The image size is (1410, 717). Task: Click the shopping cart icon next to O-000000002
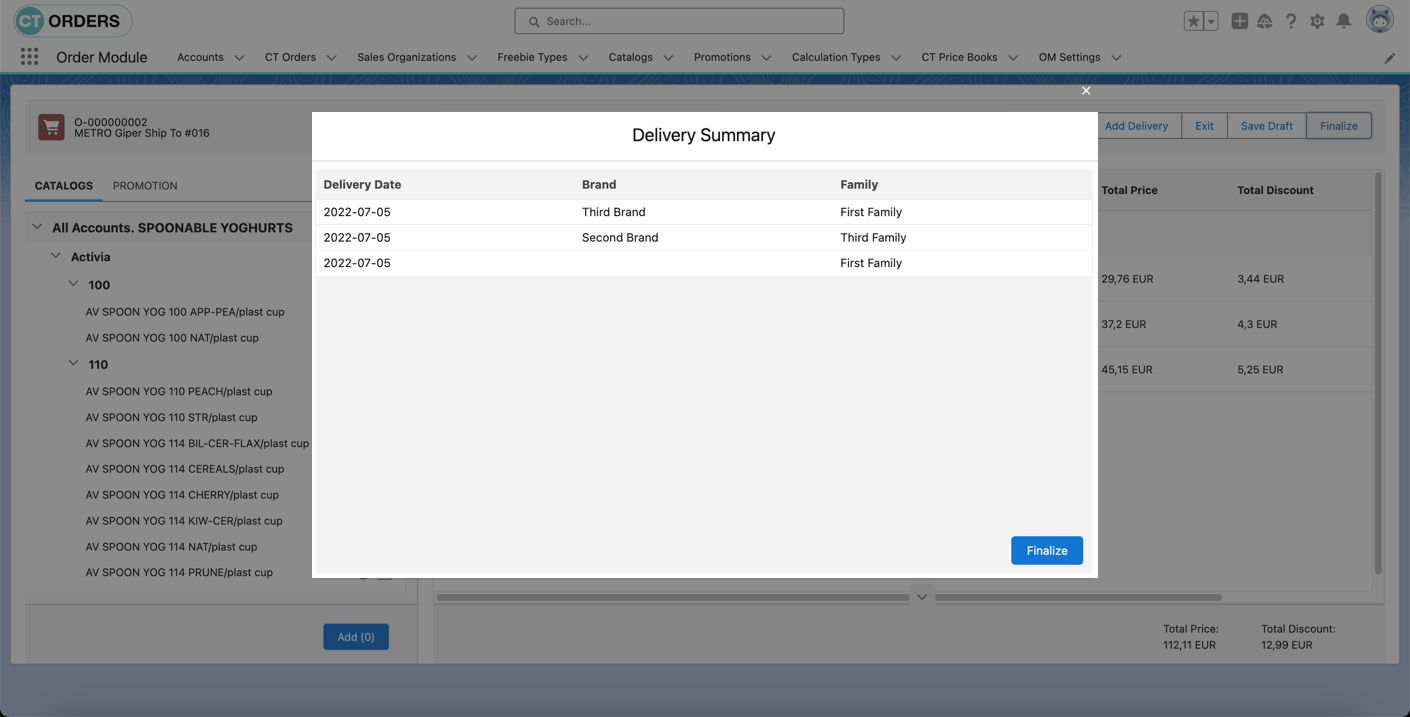click(50, 125)
